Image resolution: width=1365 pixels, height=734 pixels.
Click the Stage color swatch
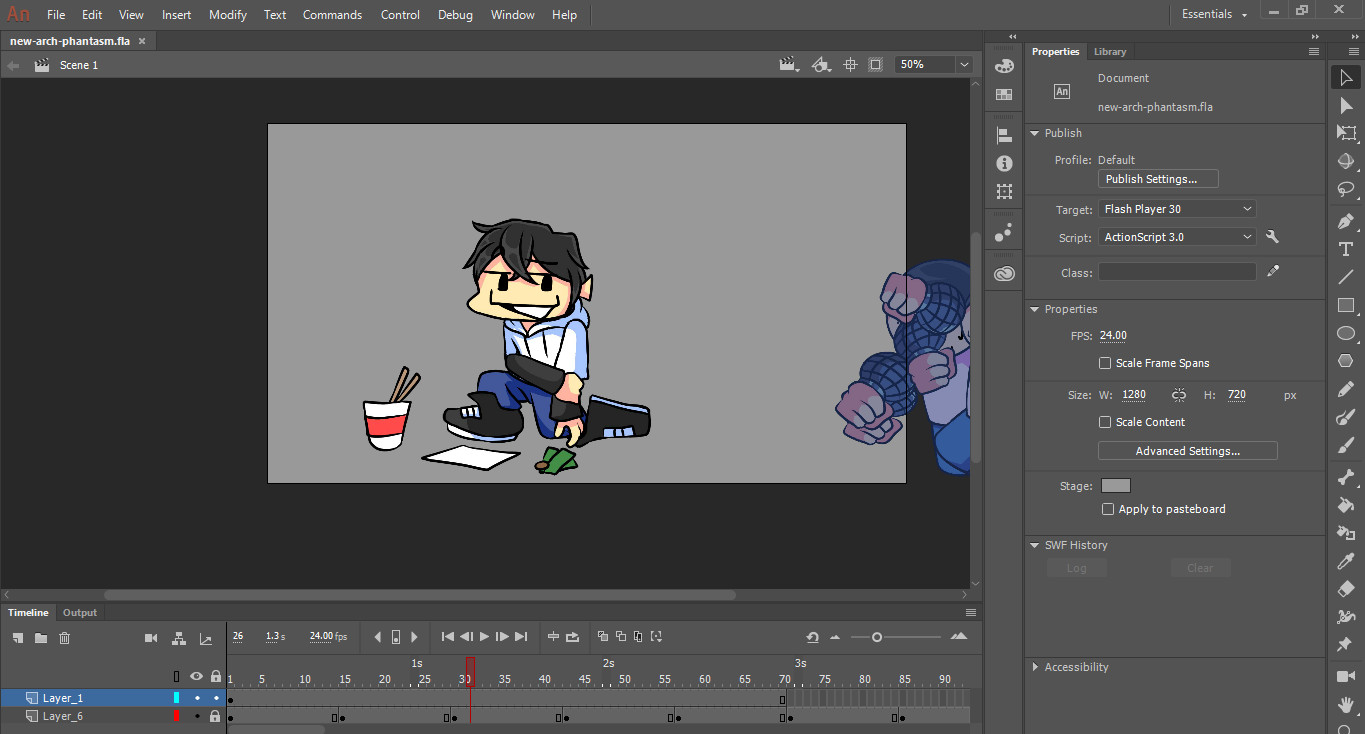(x=1115, y=486)
